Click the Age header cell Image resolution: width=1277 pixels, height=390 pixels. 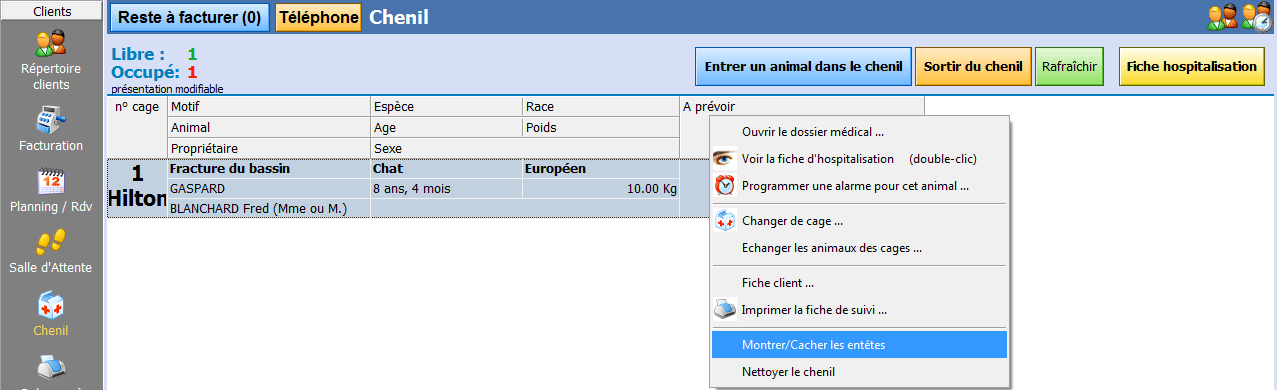[x=446, y=127]
